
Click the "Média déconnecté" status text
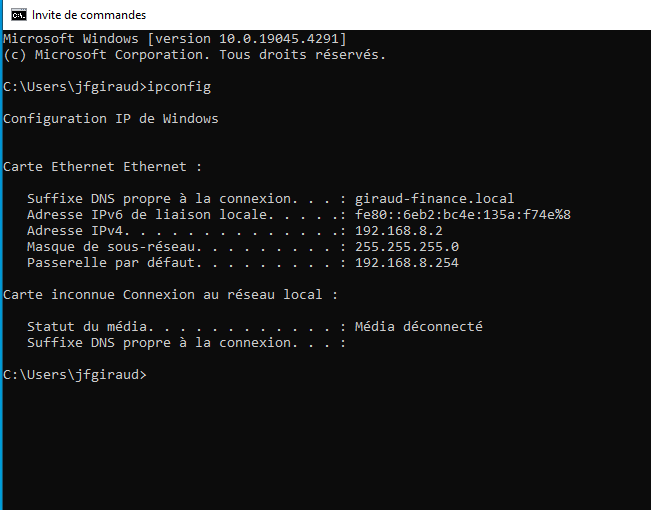tap(418, 326)
